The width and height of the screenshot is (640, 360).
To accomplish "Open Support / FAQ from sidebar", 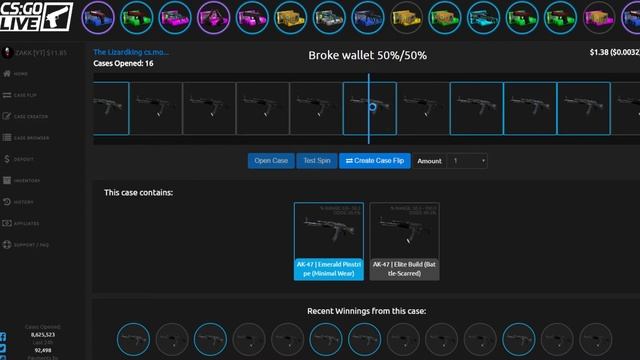I will point(26,245).
